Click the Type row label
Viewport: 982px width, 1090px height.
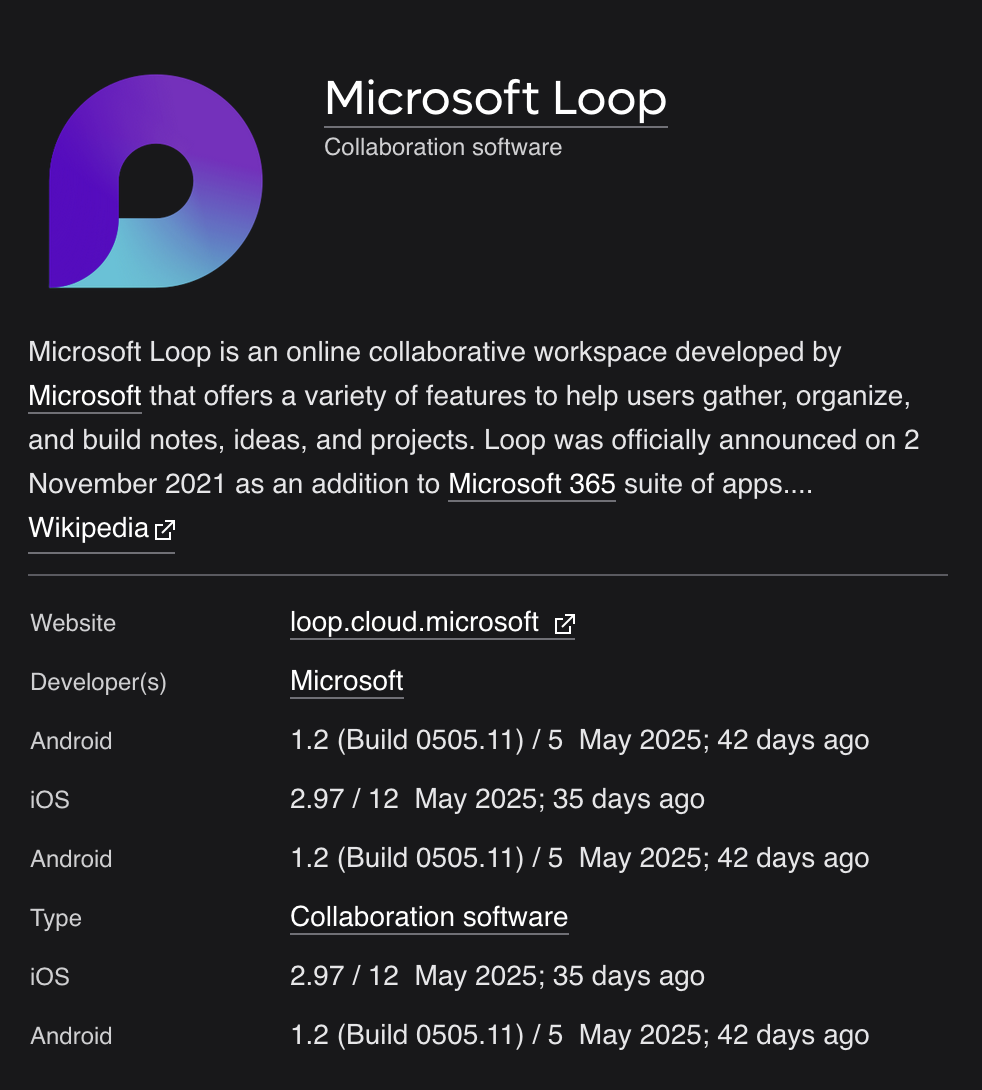coord(55,918)
